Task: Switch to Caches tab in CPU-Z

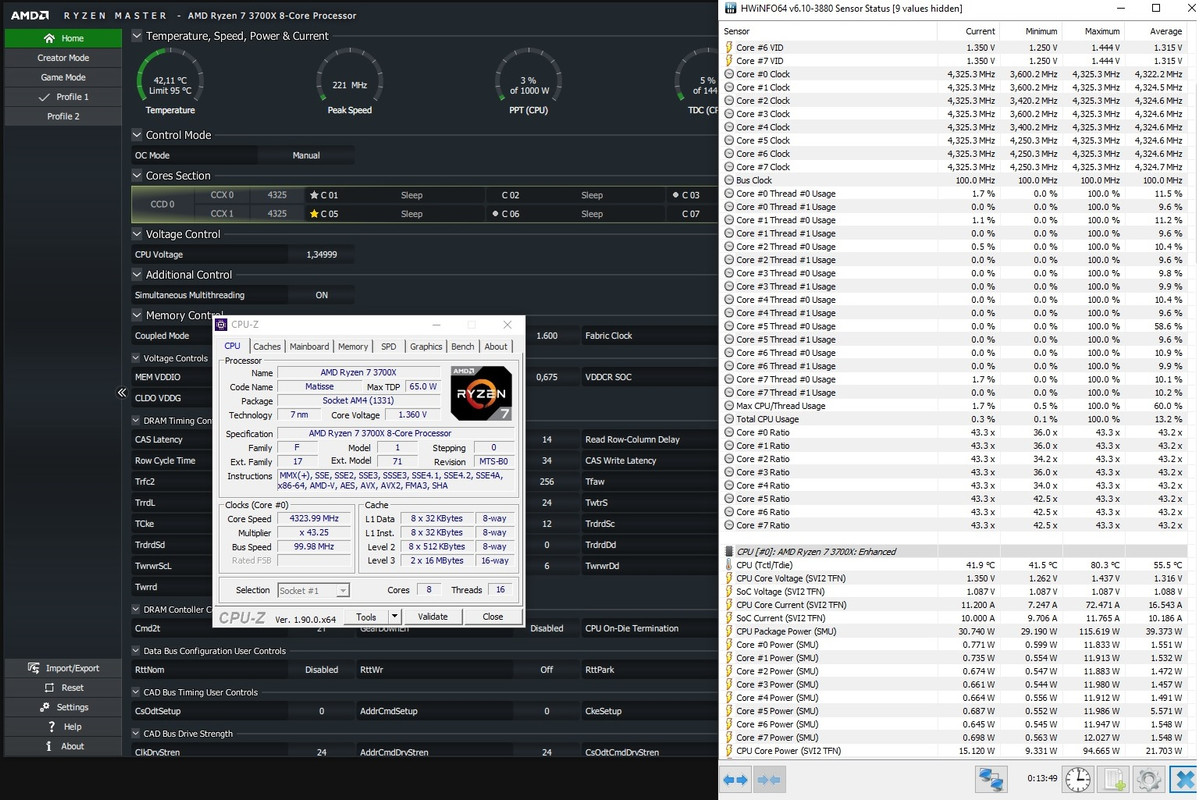Action: click(267, 346)
